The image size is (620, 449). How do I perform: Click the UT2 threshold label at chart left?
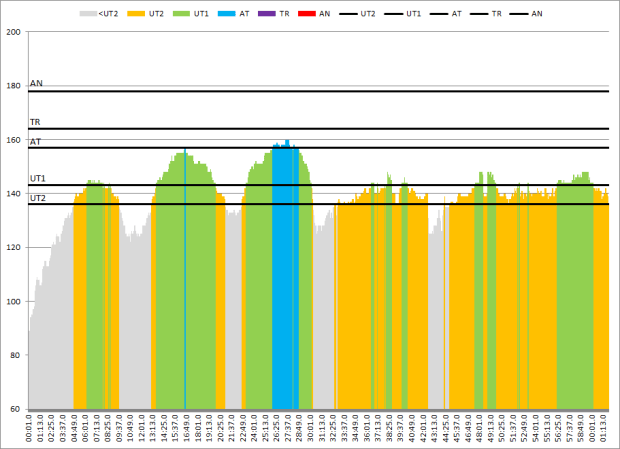[x=38, y=198]
